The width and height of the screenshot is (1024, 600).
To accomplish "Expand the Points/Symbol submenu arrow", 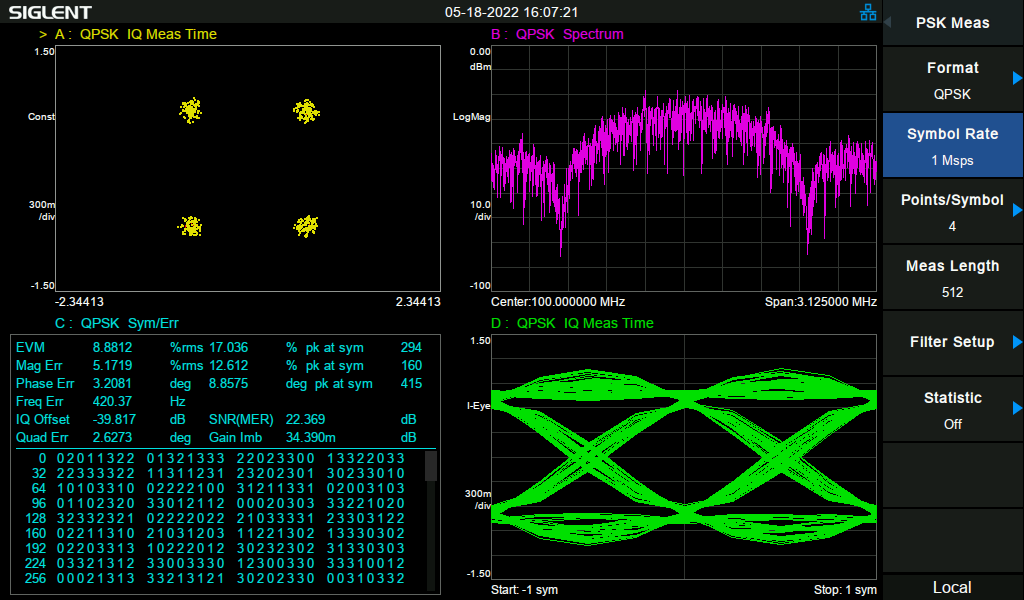I will (x=1017, y=210).
